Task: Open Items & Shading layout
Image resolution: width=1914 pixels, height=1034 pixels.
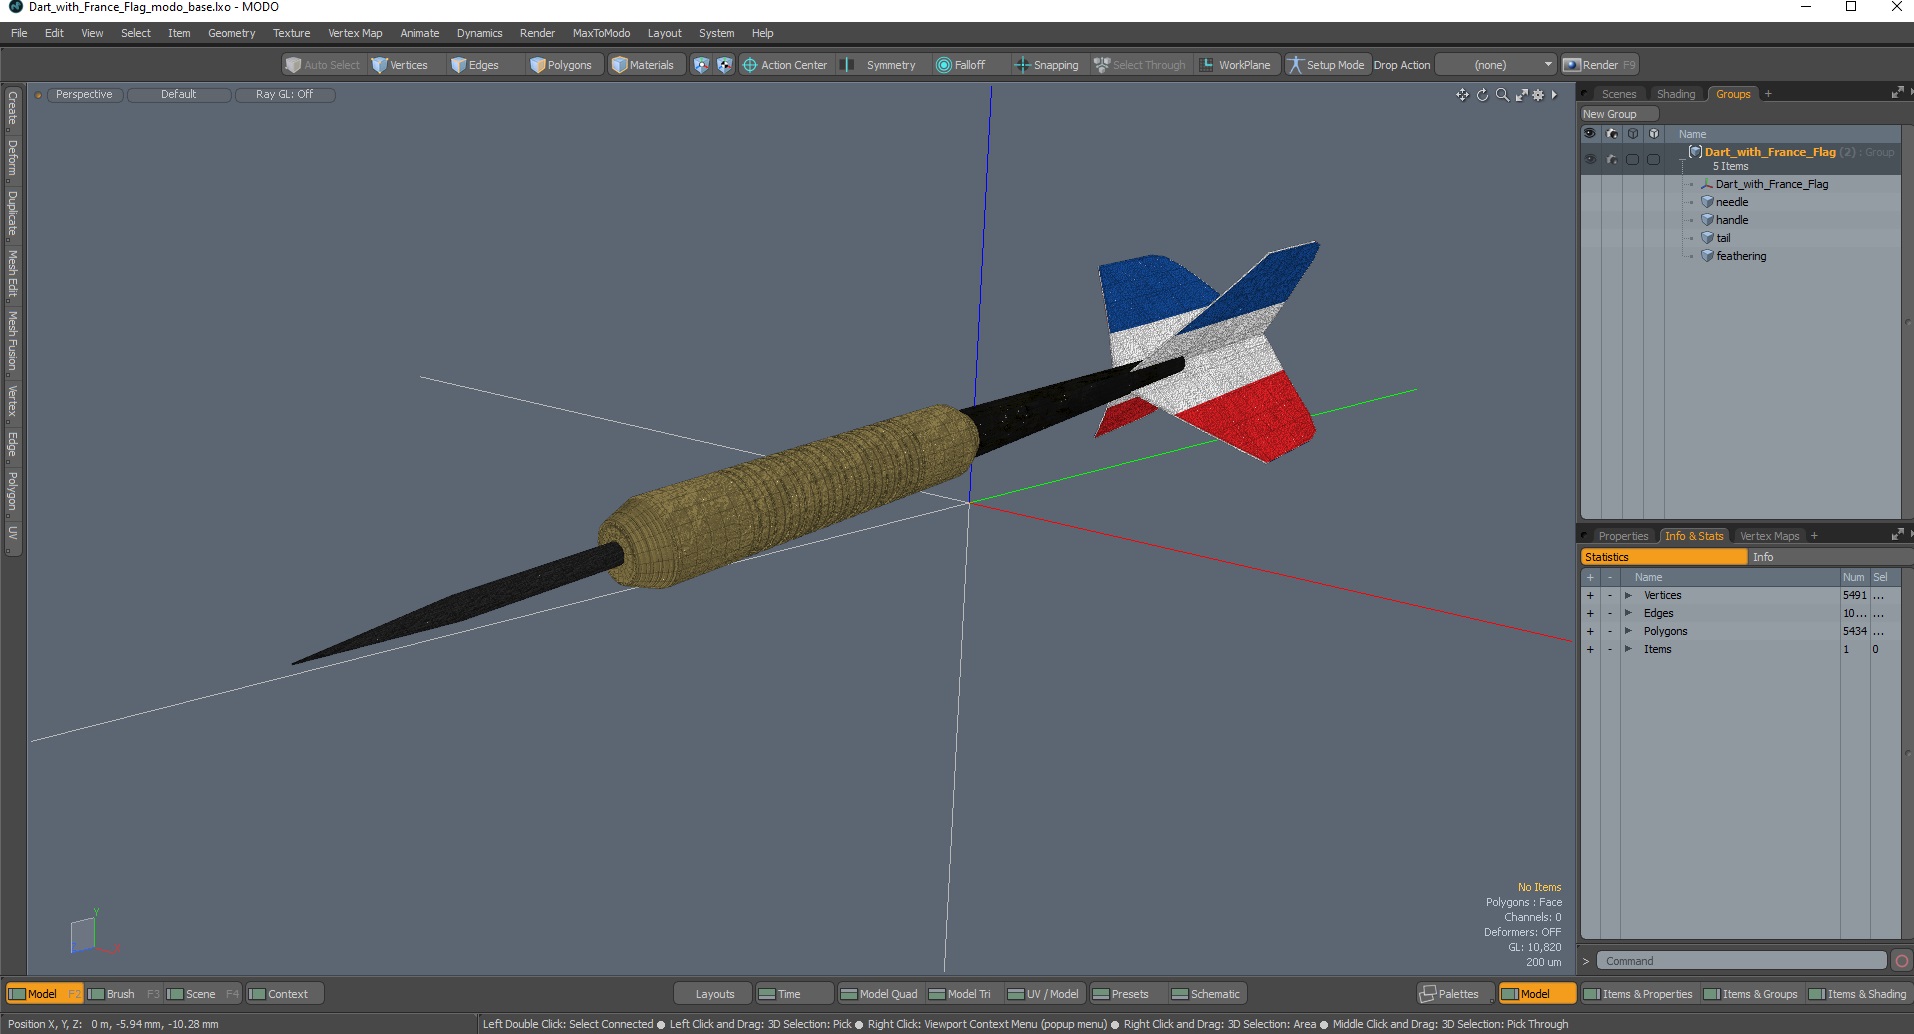Action: click(x=1858, y=994)
